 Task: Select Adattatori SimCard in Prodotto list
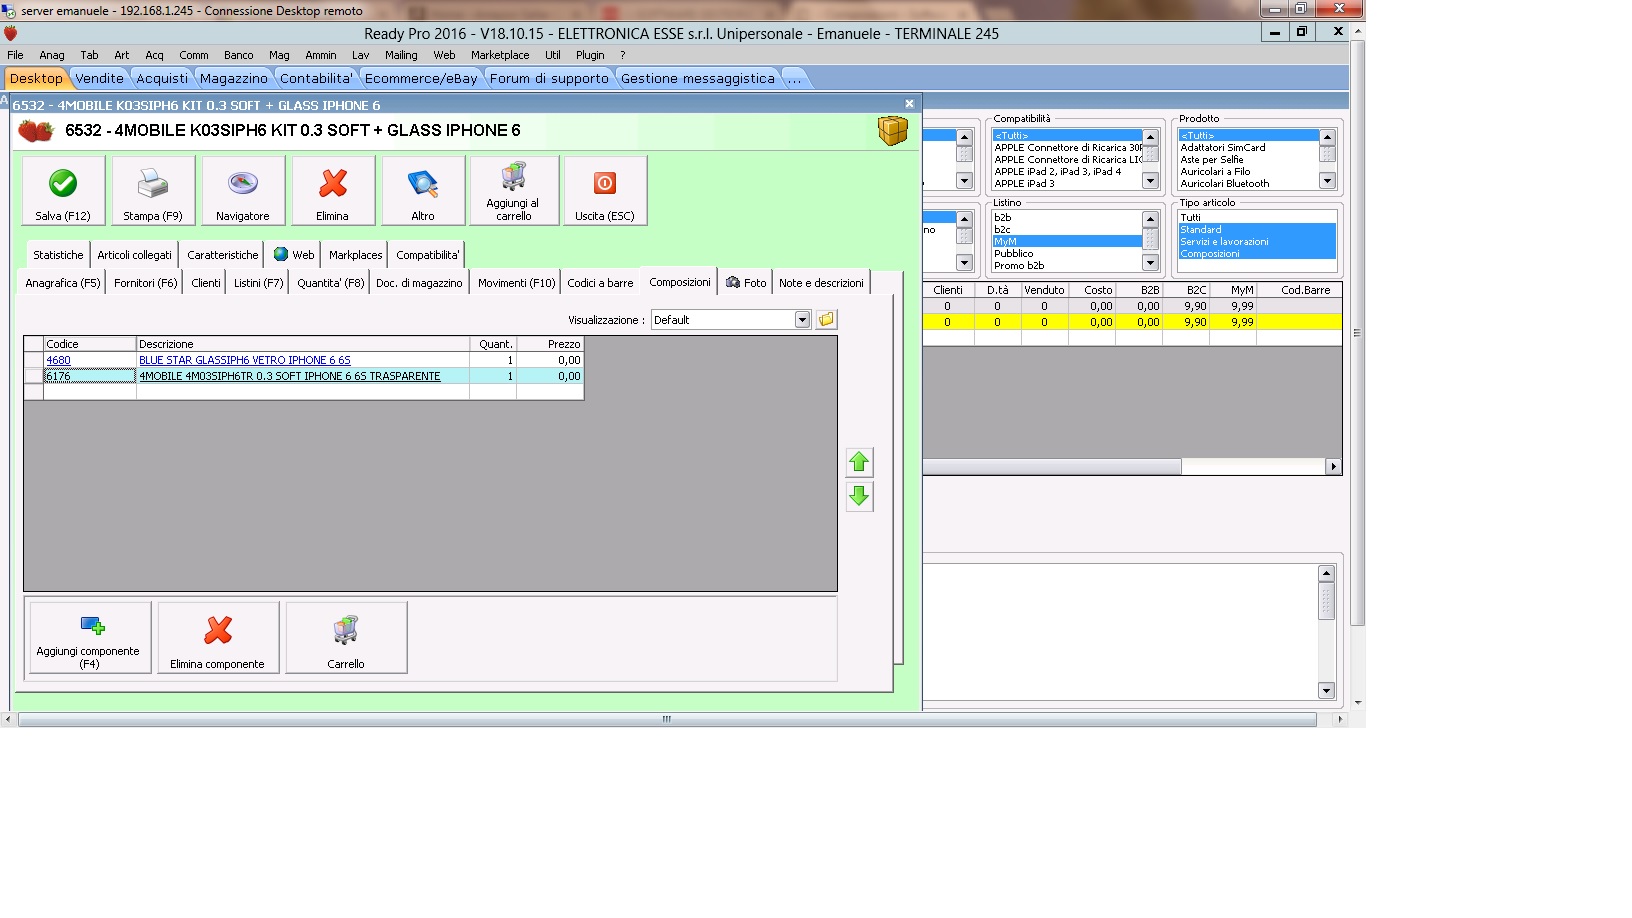[1248, 147]
